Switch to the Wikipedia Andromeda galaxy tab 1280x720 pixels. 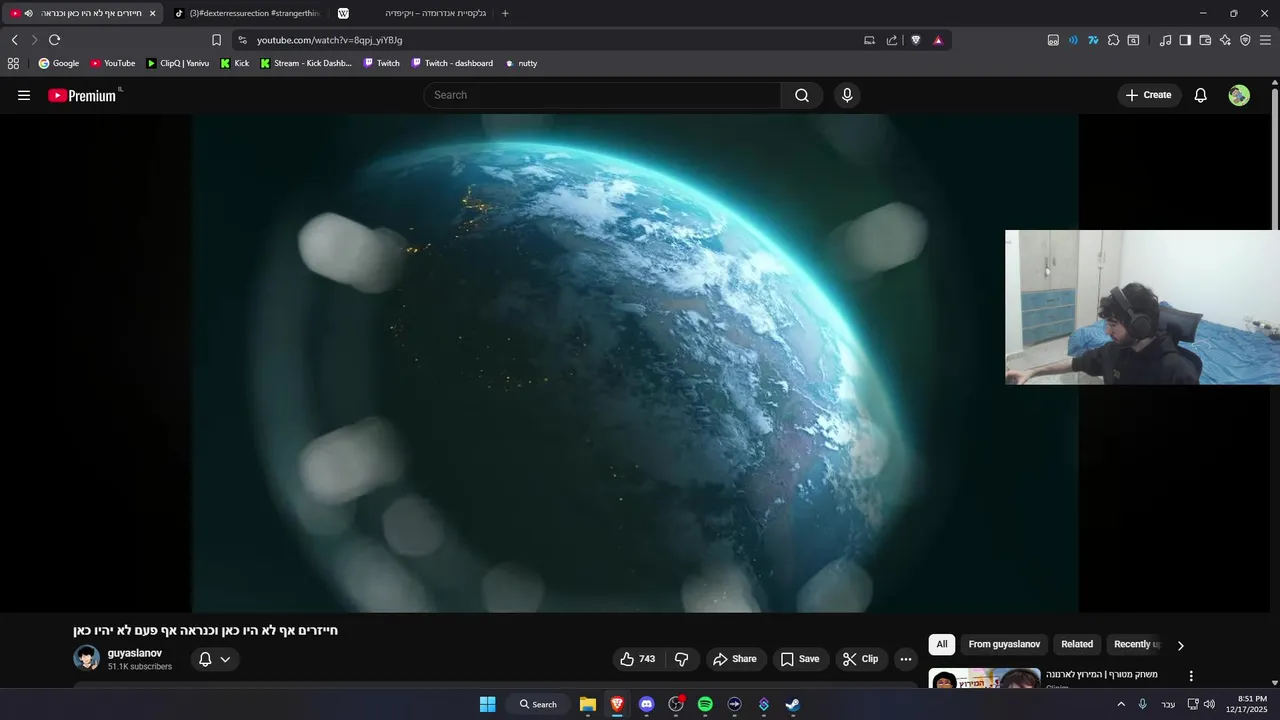[412, 13]
